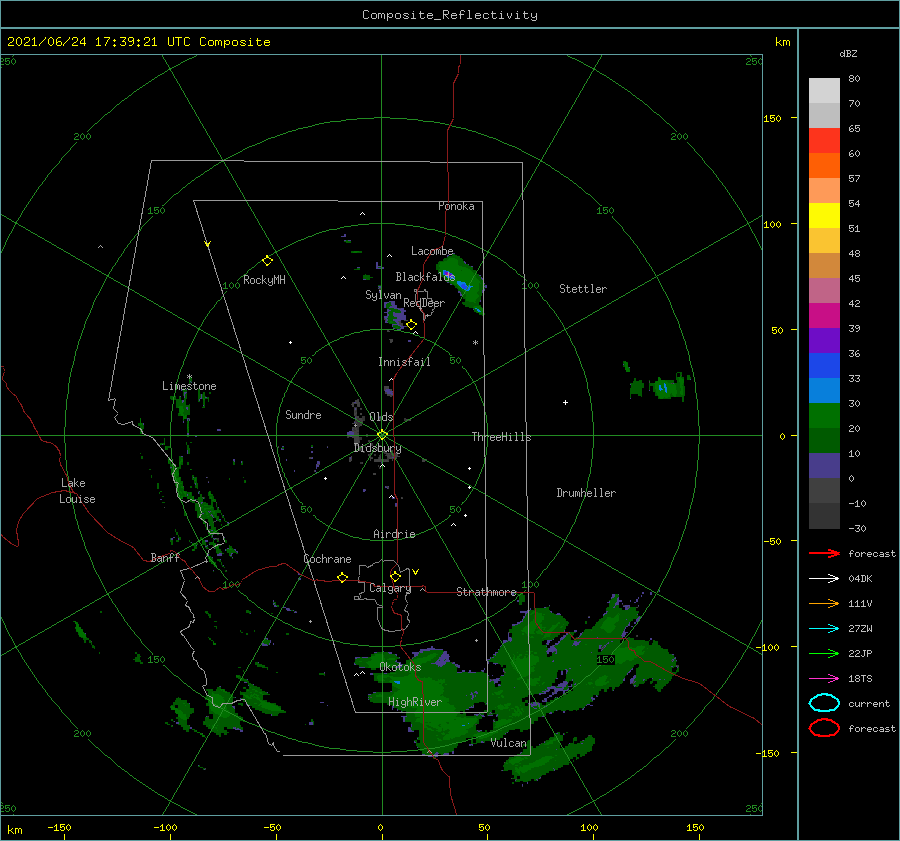This screenshot has height=841, width=900.
Task: Click the yellow diamond at radar center
Action: 382,435
